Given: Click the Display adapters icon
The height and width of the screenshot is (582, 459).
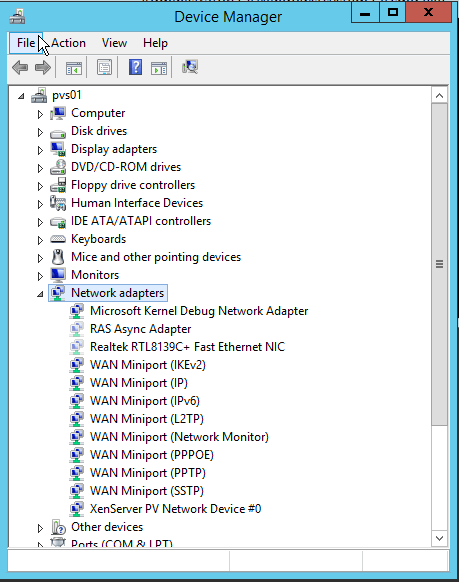Looking at the screenshot, I should click(58, 149).
